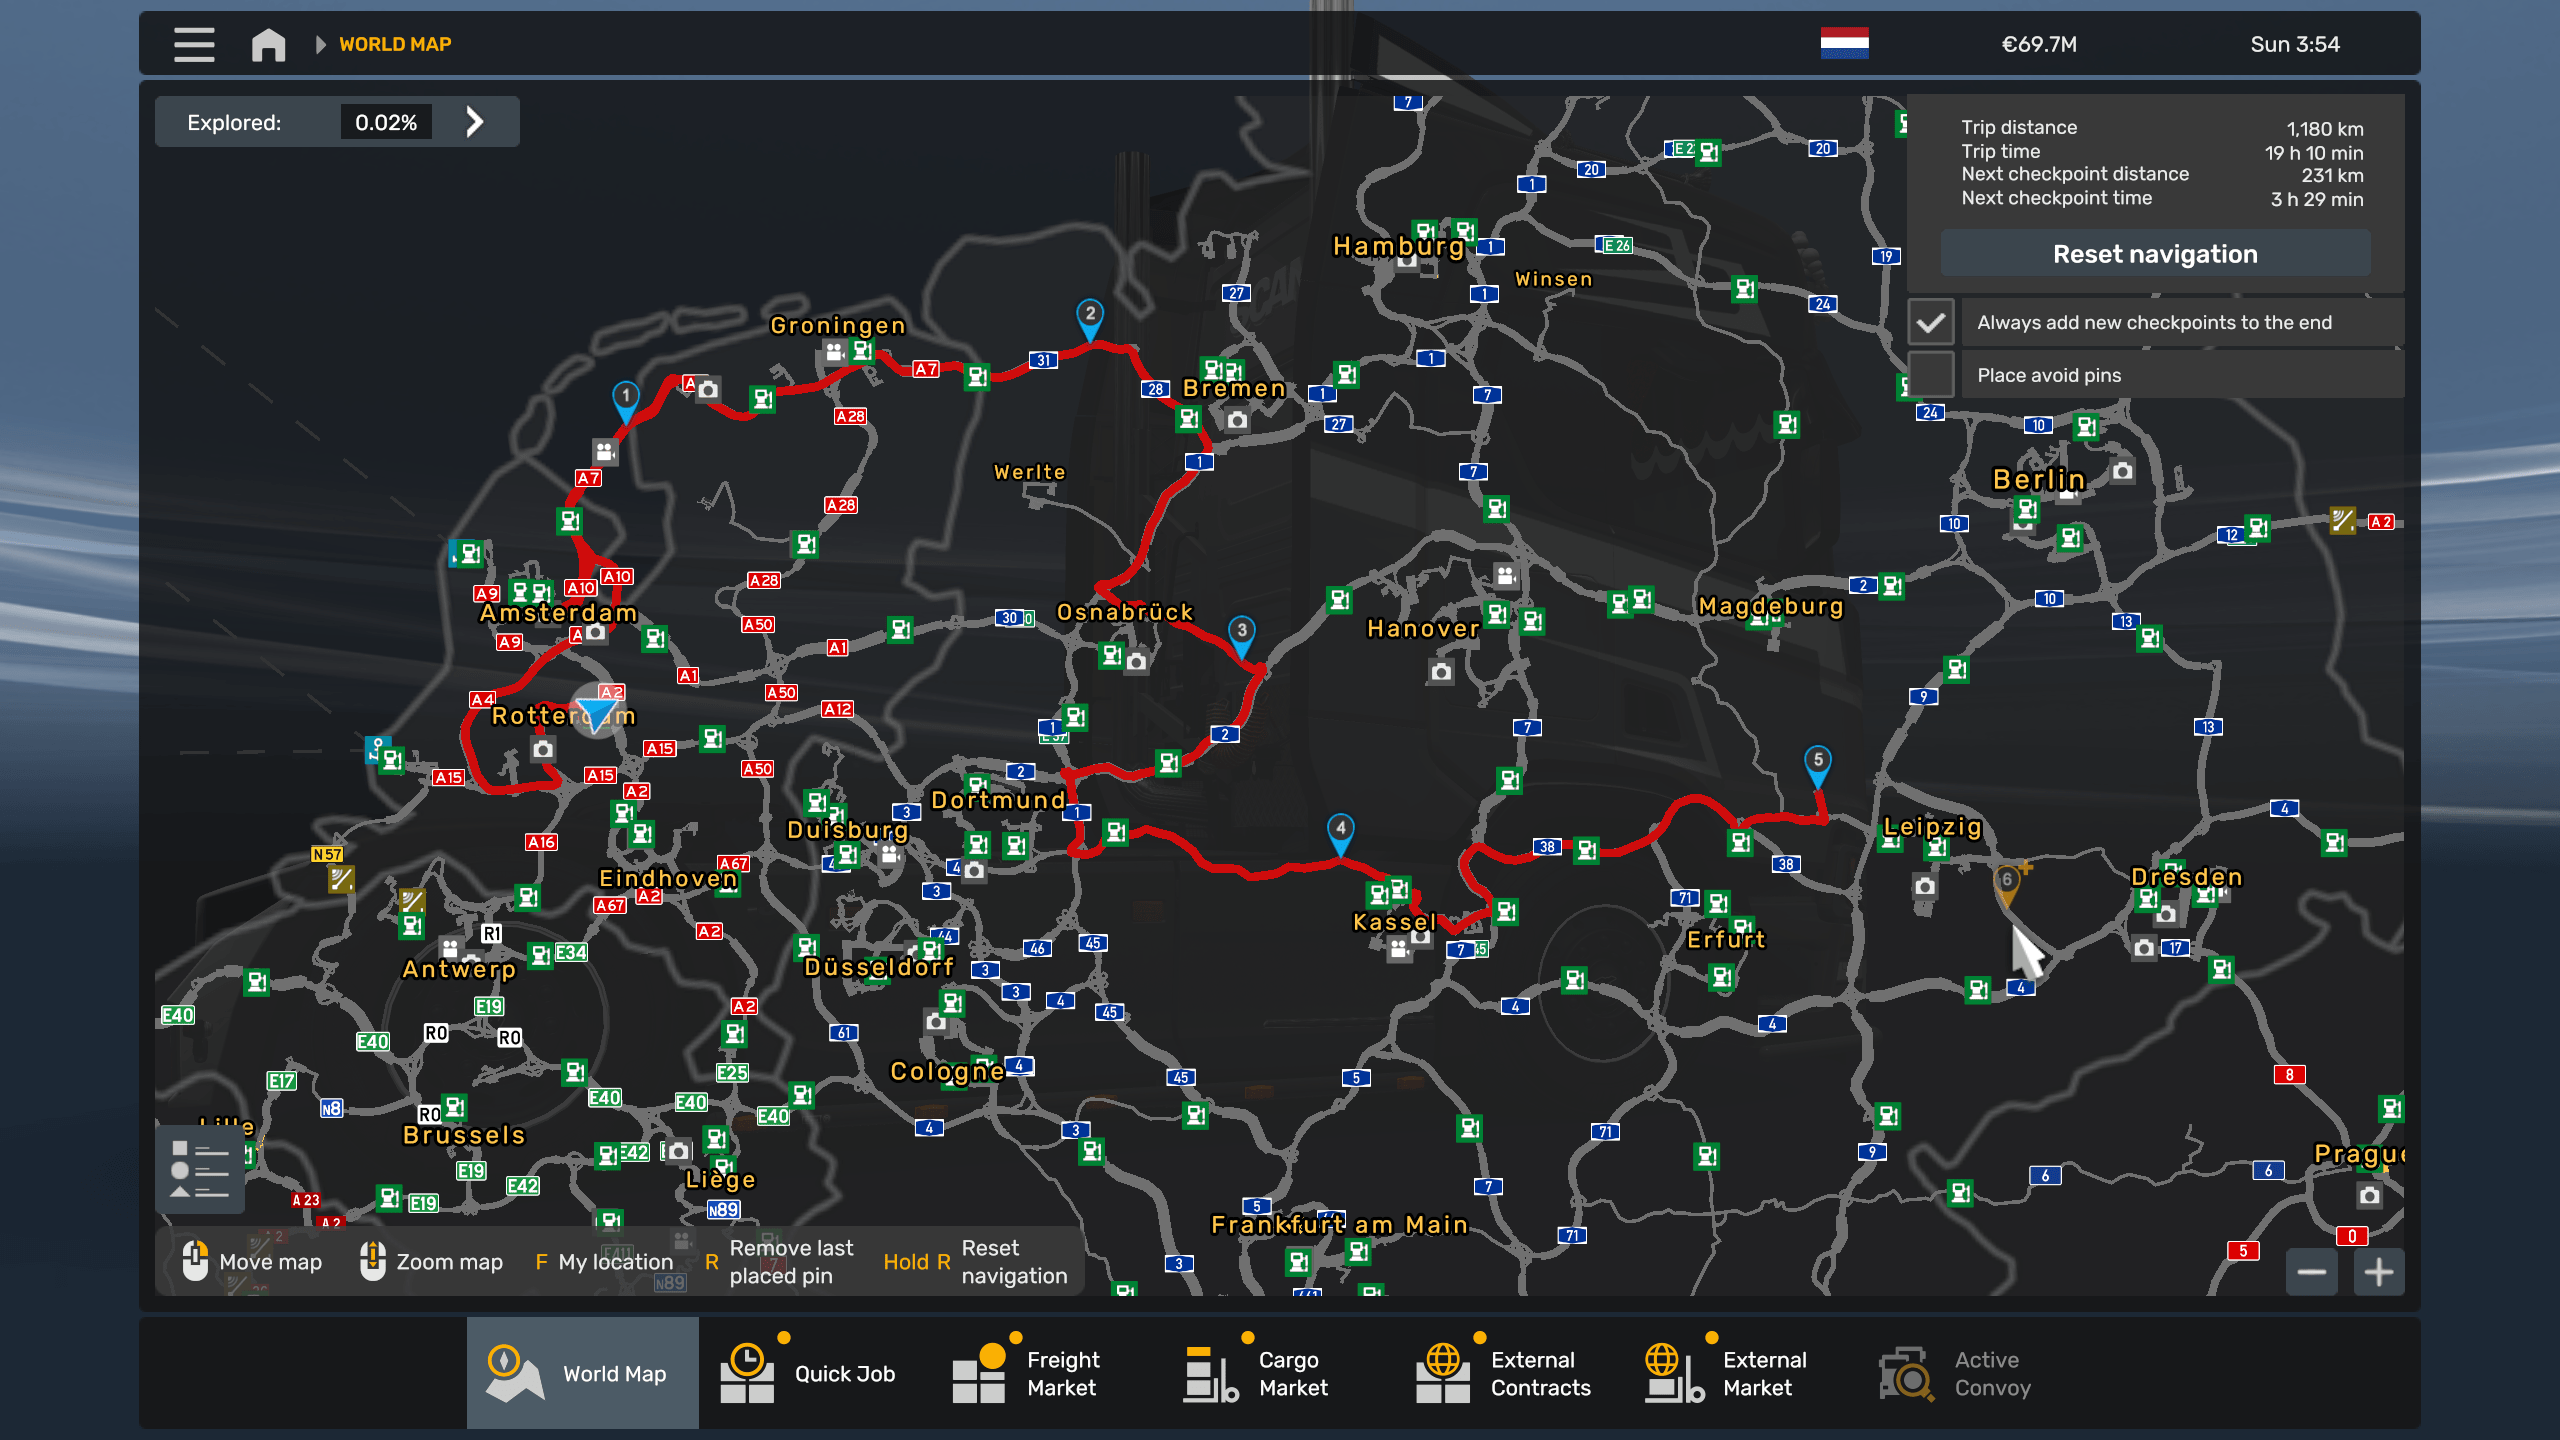Zoom out the map with minus button
This screenshot has height=1440, width=2560.
click(x=2311, y=1272)
